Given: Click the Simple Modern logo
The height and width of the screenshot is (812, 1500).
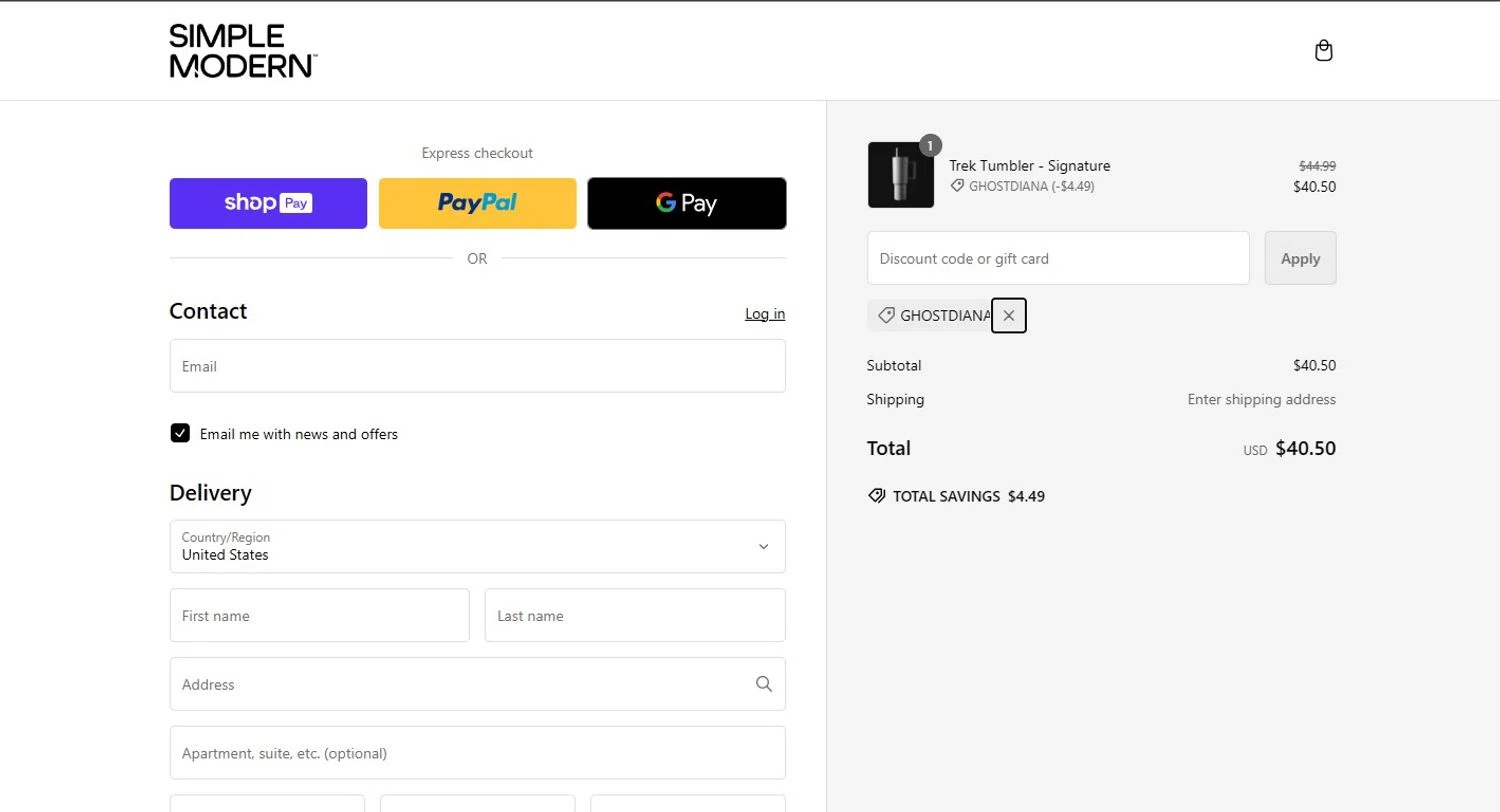Looking at the screenshot, I should pyautogui.click(x=243, y=51).
